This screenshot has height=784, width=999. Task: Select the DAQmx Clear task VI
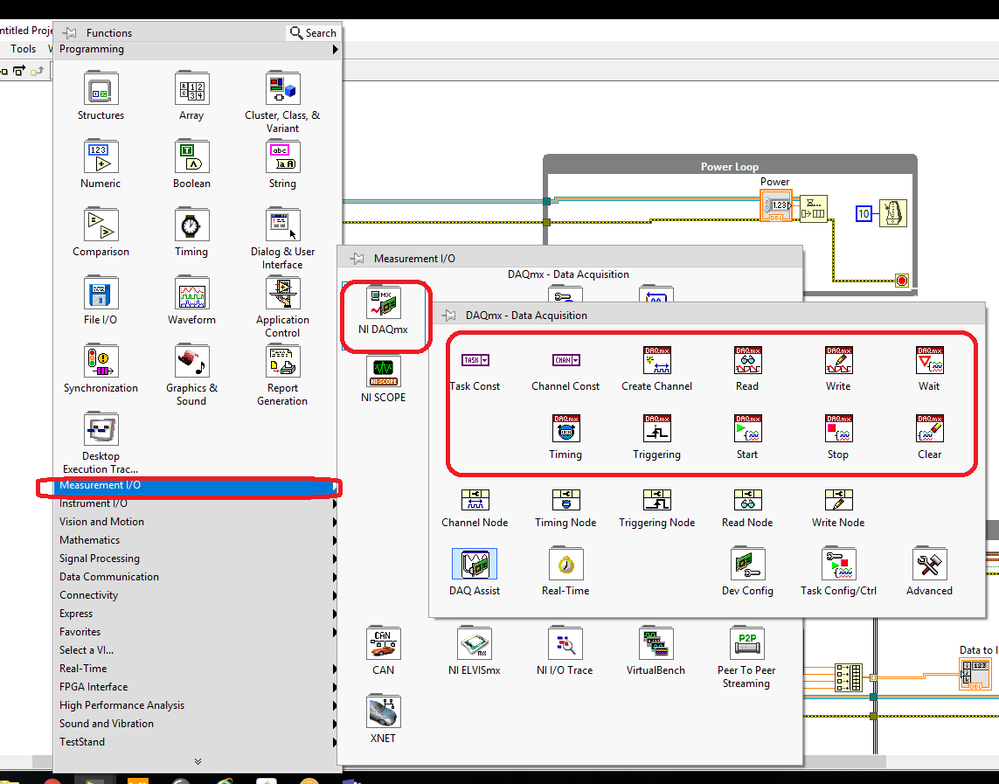pos(930,429)
